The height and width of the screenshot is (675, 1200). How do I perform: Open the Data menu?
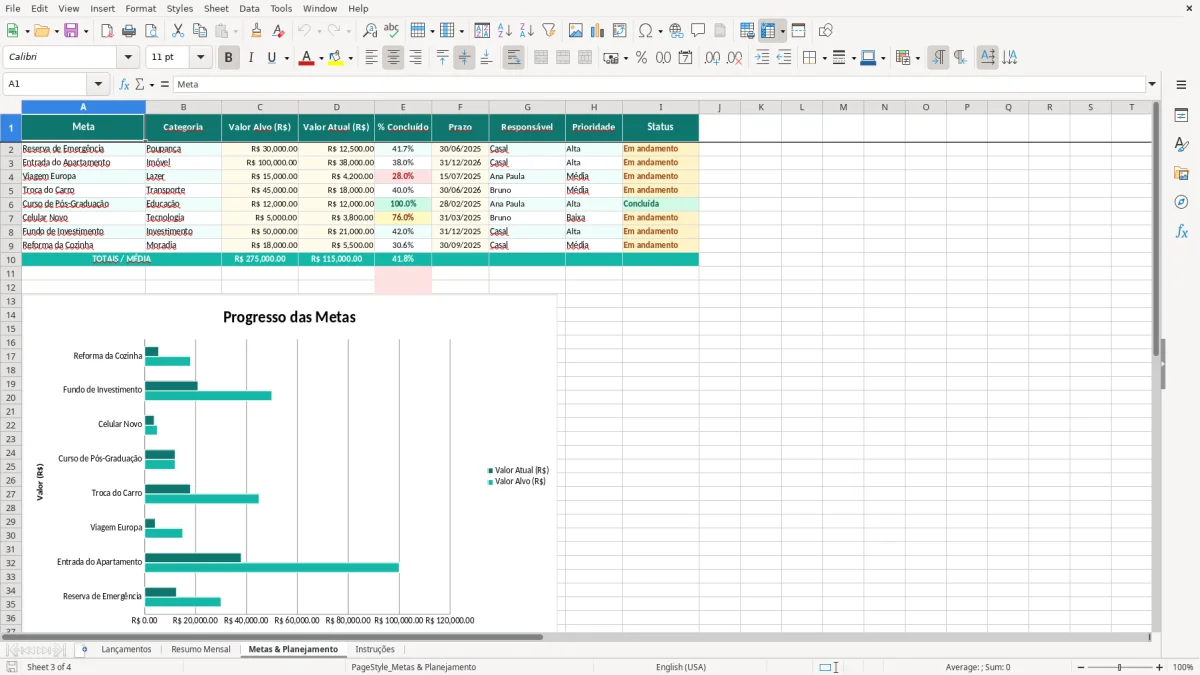[x=249, y=8]
